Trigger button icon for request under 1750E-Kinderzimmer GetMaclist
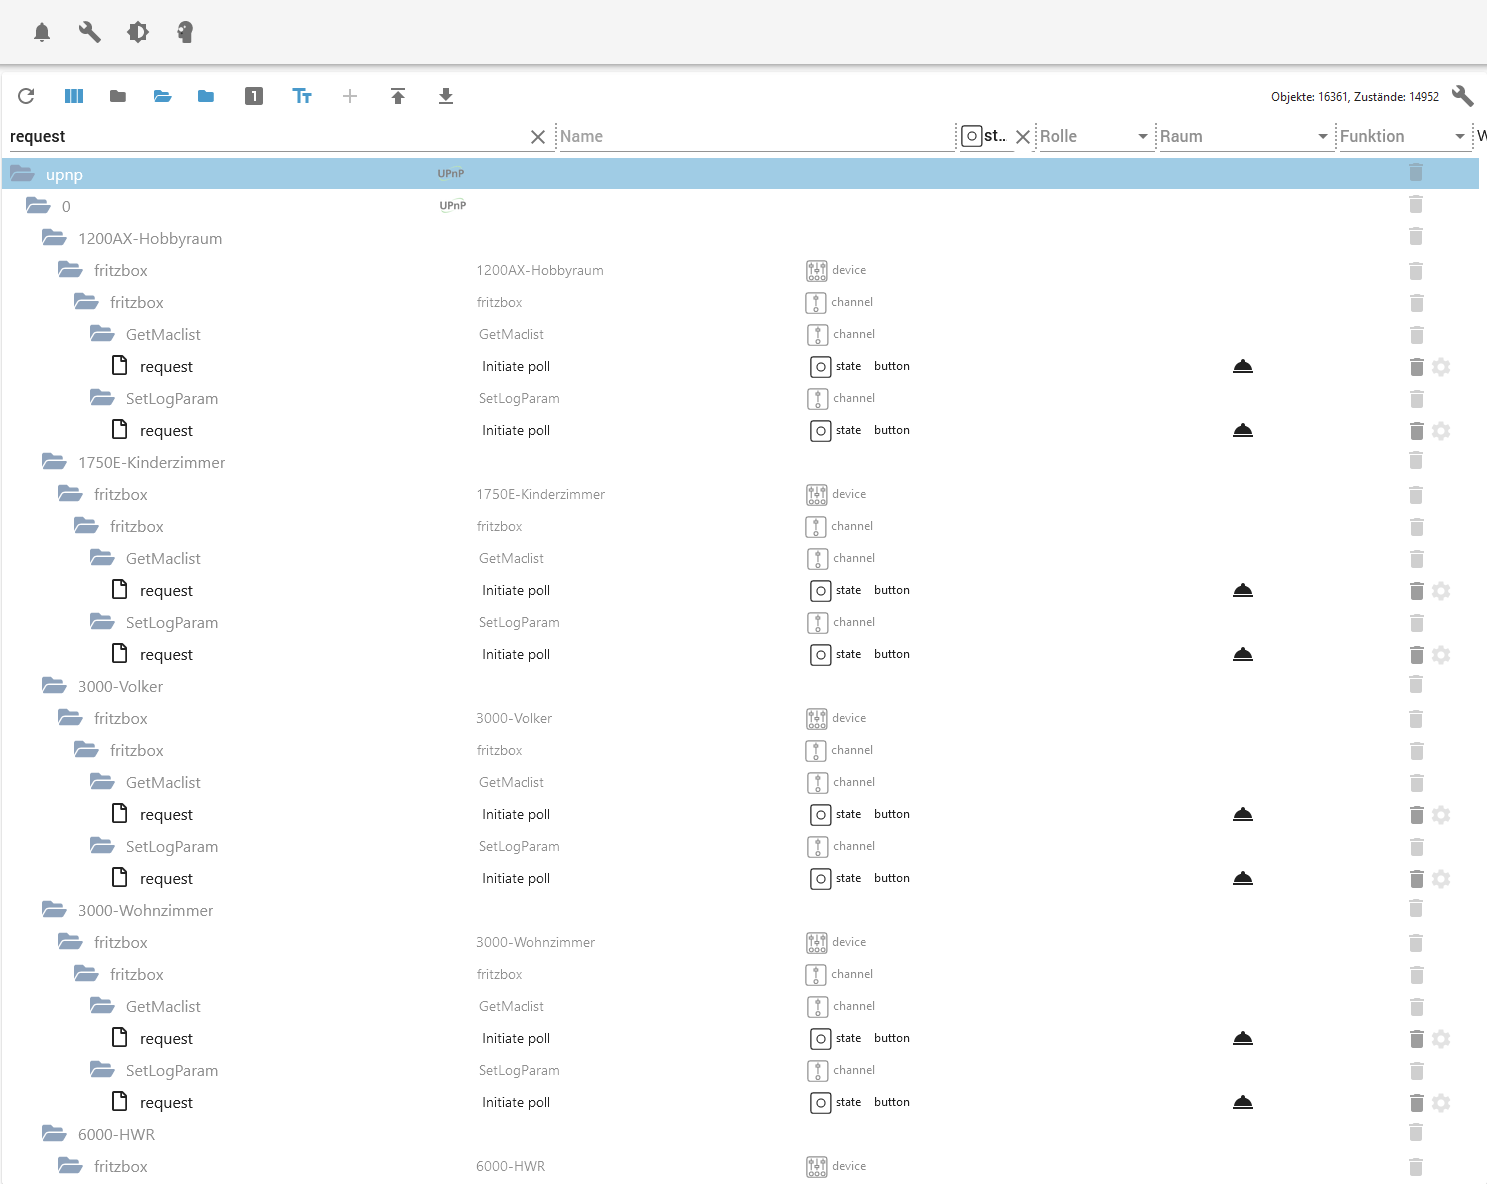 (x=1243, y=590)
